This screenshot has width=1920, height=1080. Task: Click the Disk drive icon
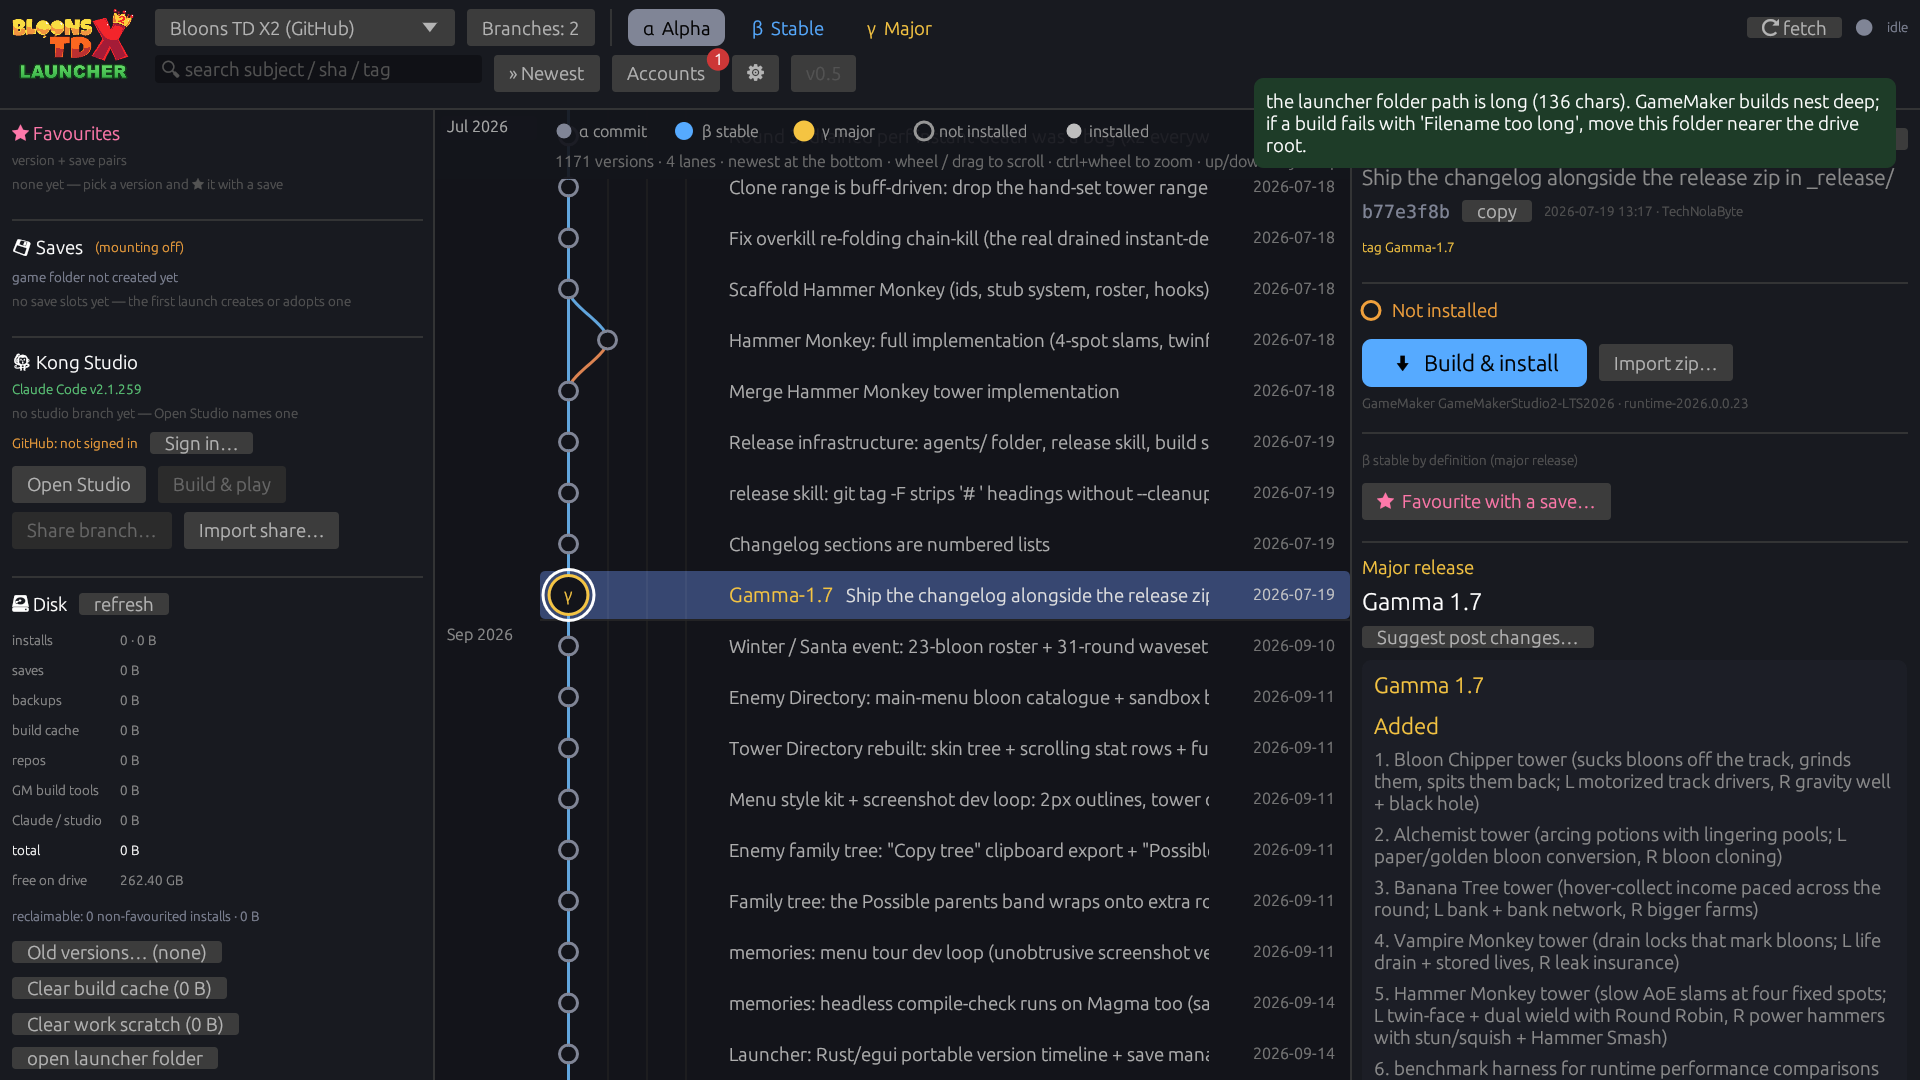(x=20, y=604)
